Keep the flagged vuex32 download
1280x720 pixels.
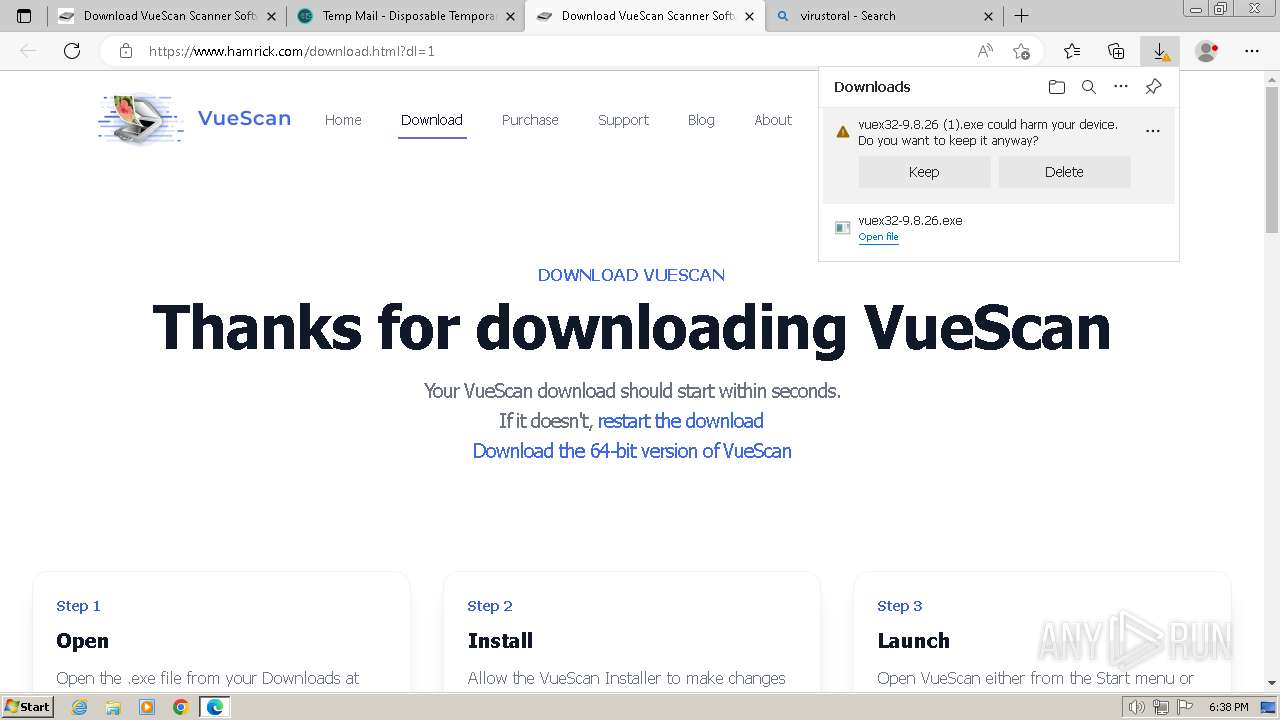click(924, 172)
